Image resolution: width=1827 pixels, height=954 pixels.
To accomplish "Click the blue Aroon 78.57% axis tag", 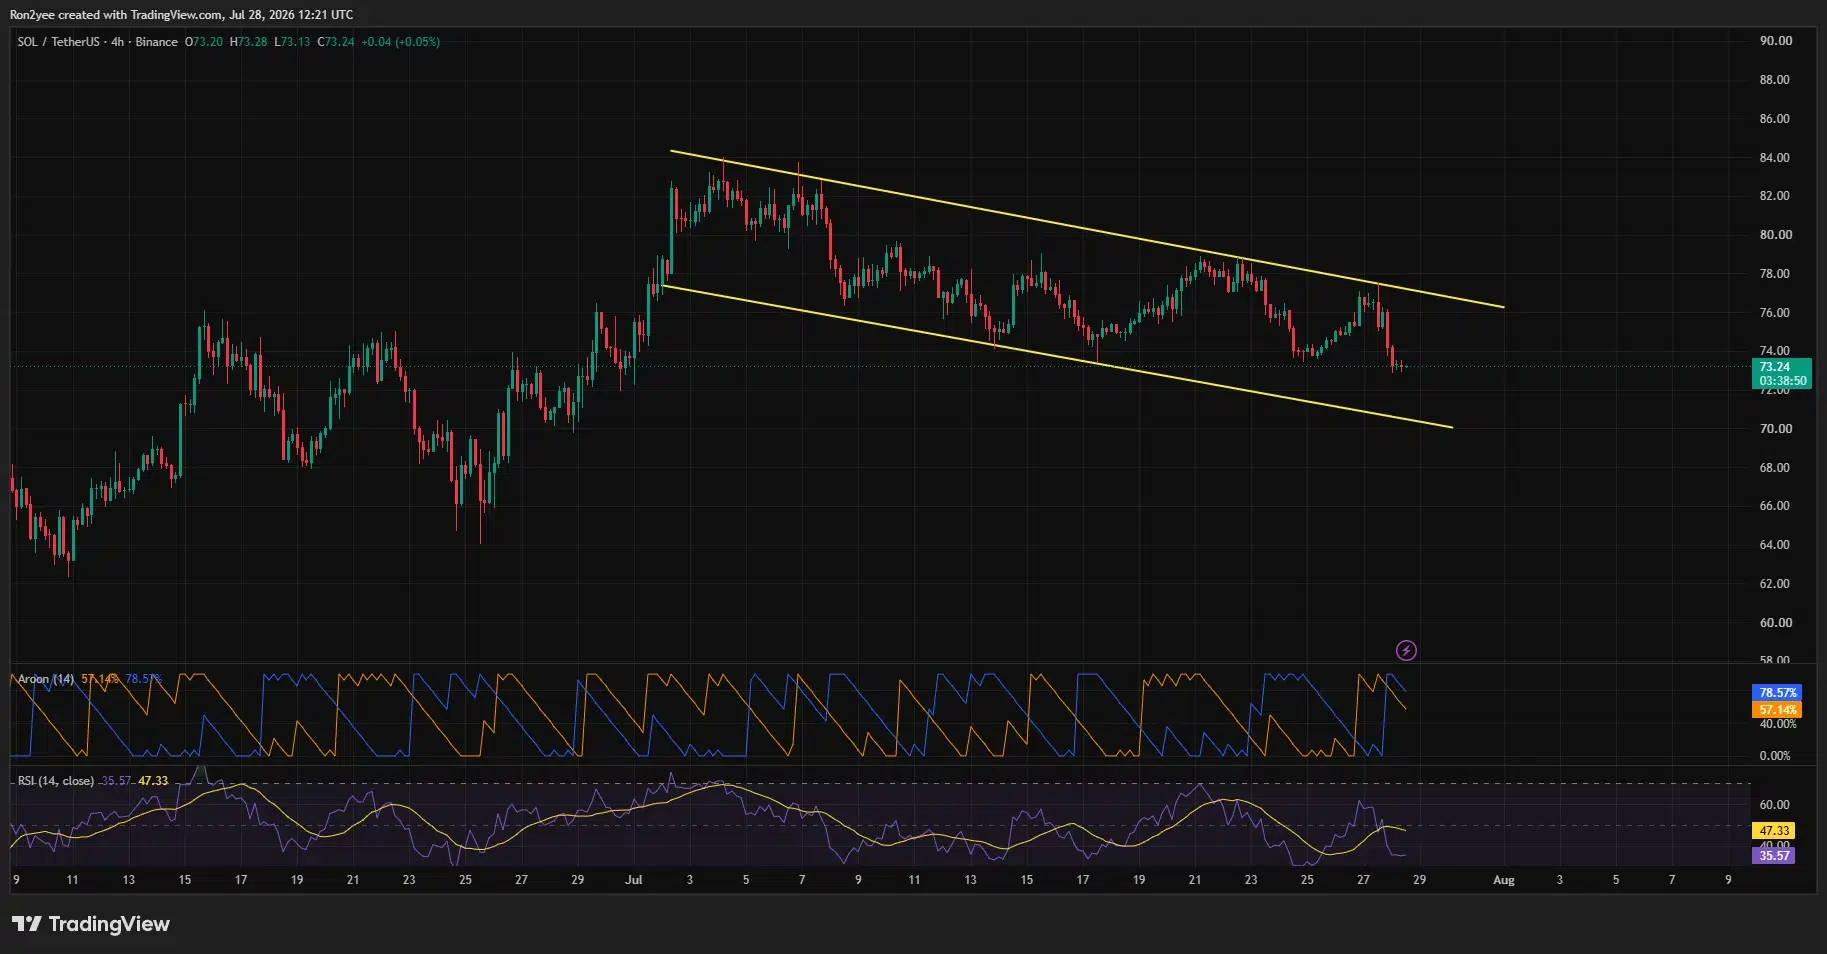I will coord(1778,693).
